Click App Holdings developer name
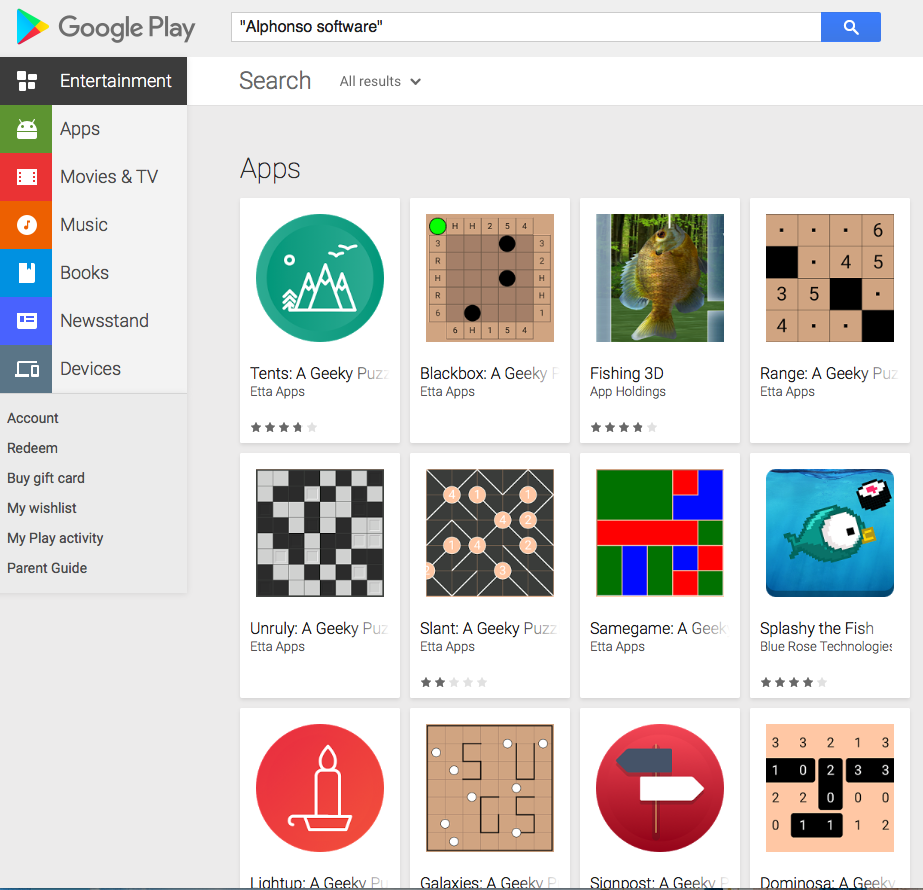Image resolution: width=923 pixels, height=890 pixels. 627,391
